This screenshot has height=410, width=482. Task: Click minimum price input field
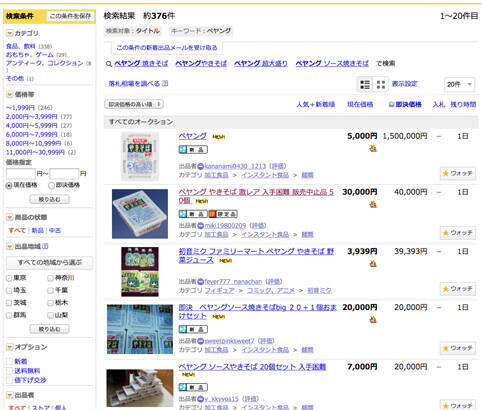tap(21, 174)
